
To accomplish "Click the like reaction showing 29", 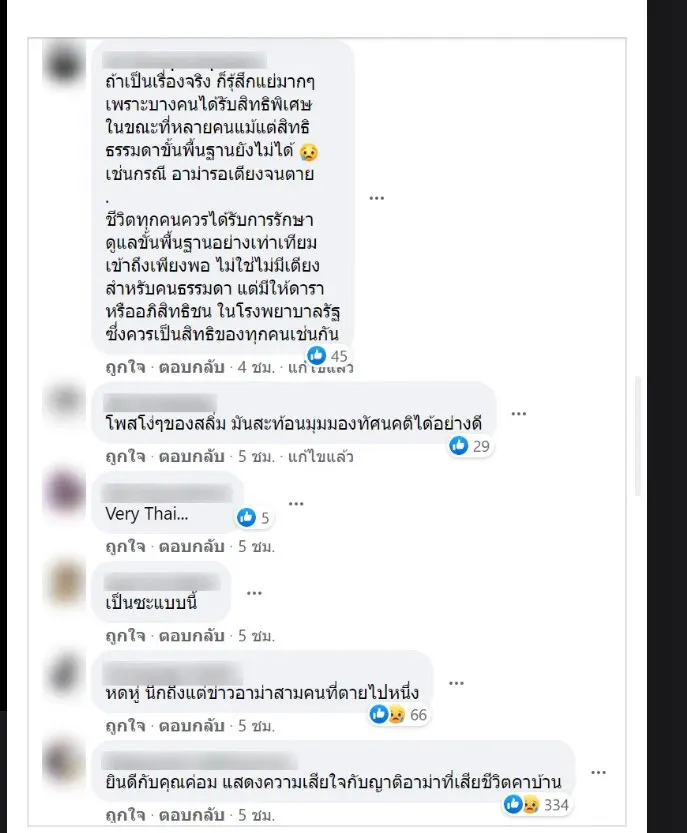I will (x=469, y=446).
